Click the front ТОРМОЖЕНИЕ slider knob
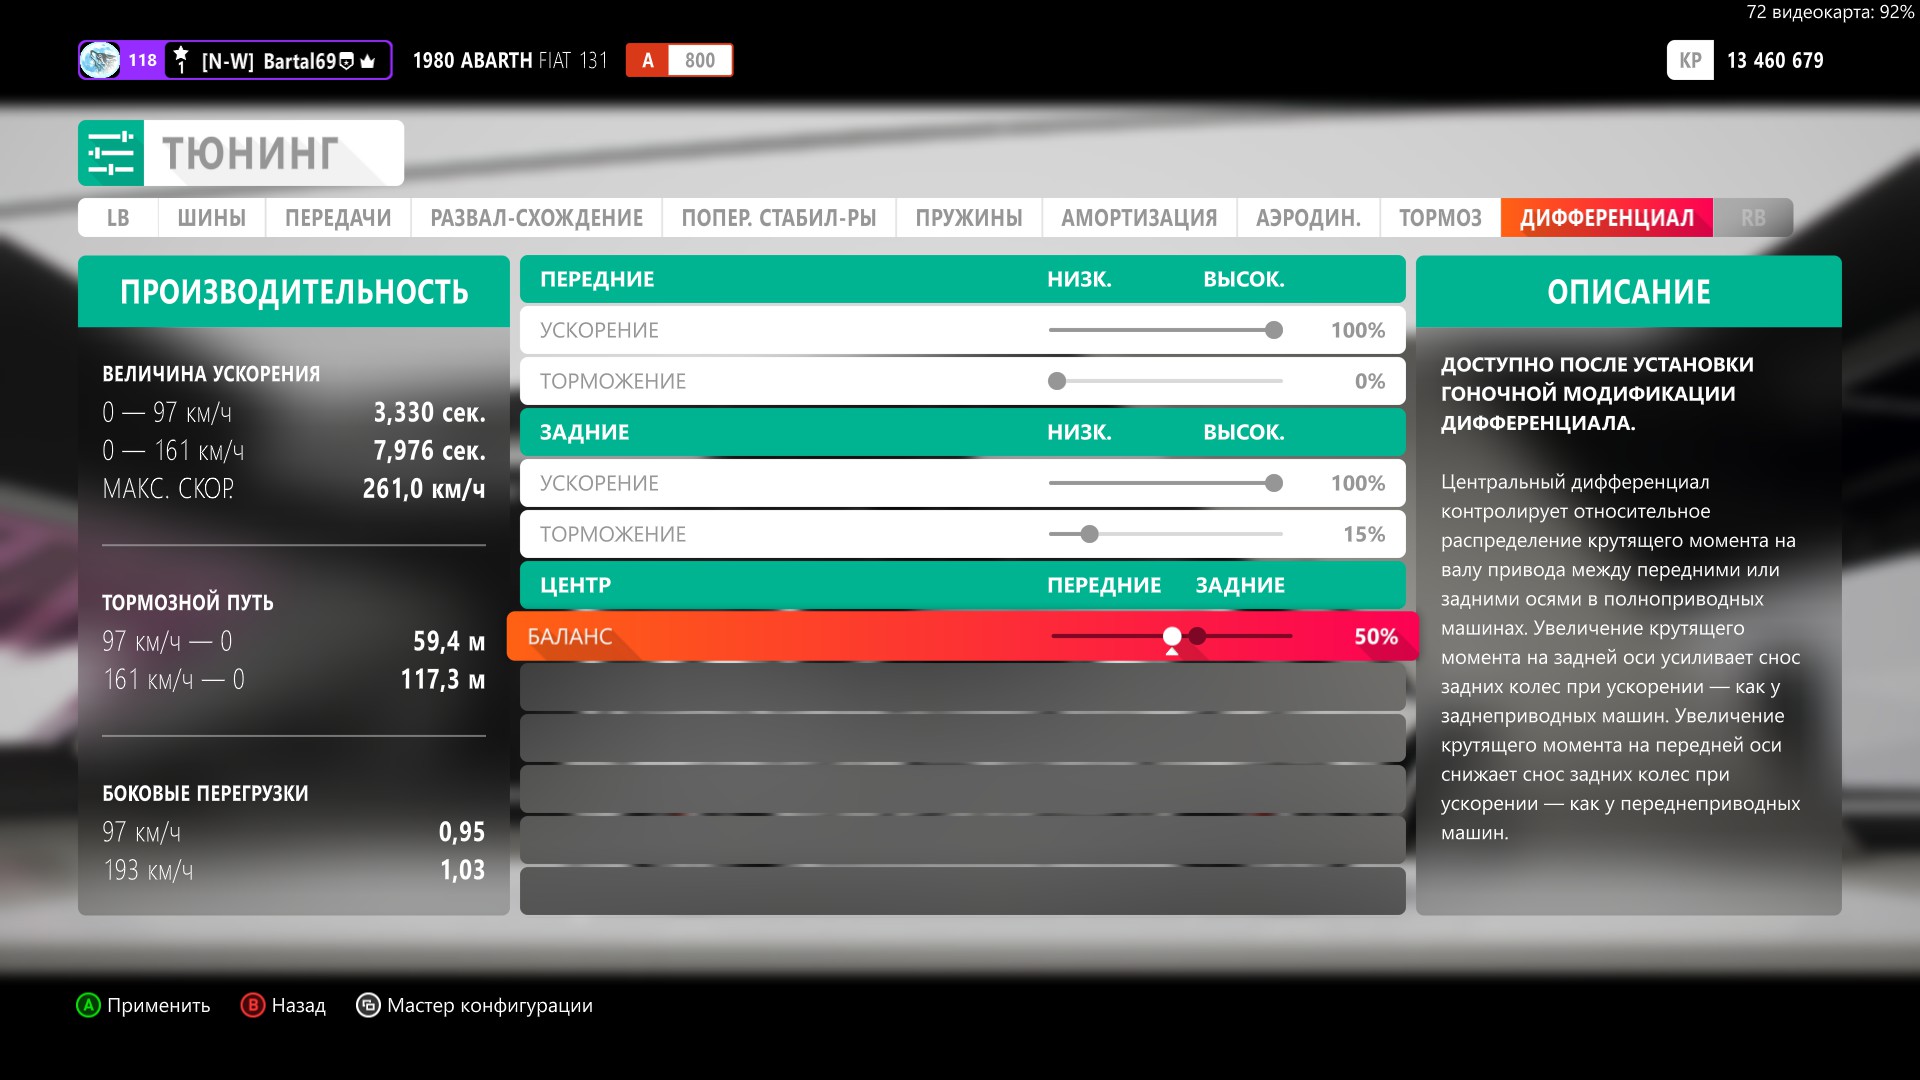 tap(1057, 381)
